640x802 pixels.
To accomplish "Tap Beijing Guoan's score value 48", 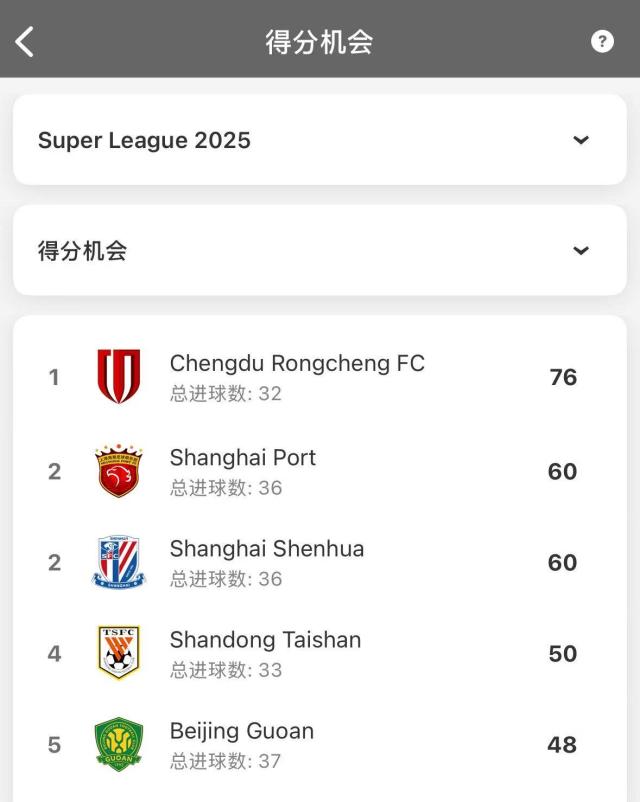I will (x=562, y=744).
